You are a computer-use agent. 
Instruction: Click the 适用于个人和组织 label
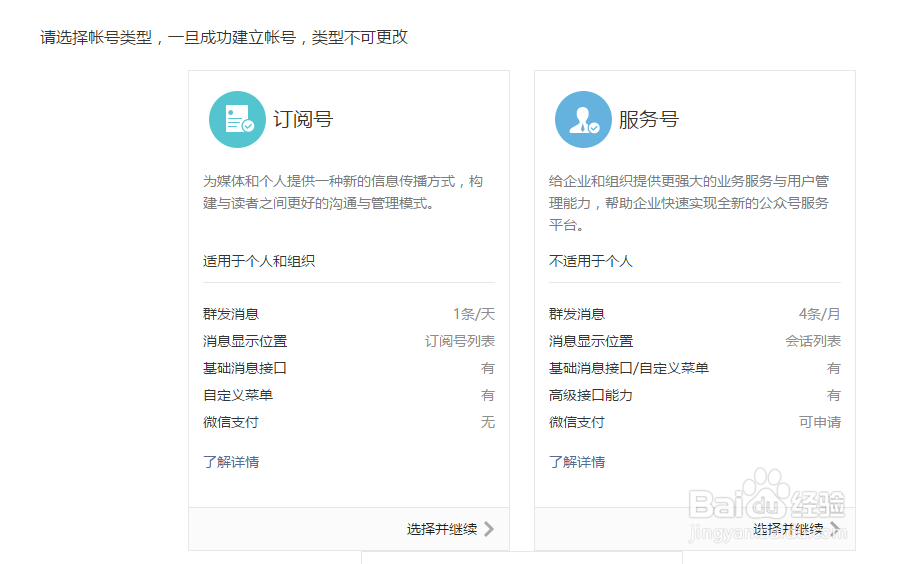pyautogui.click(x=259, y=261)
